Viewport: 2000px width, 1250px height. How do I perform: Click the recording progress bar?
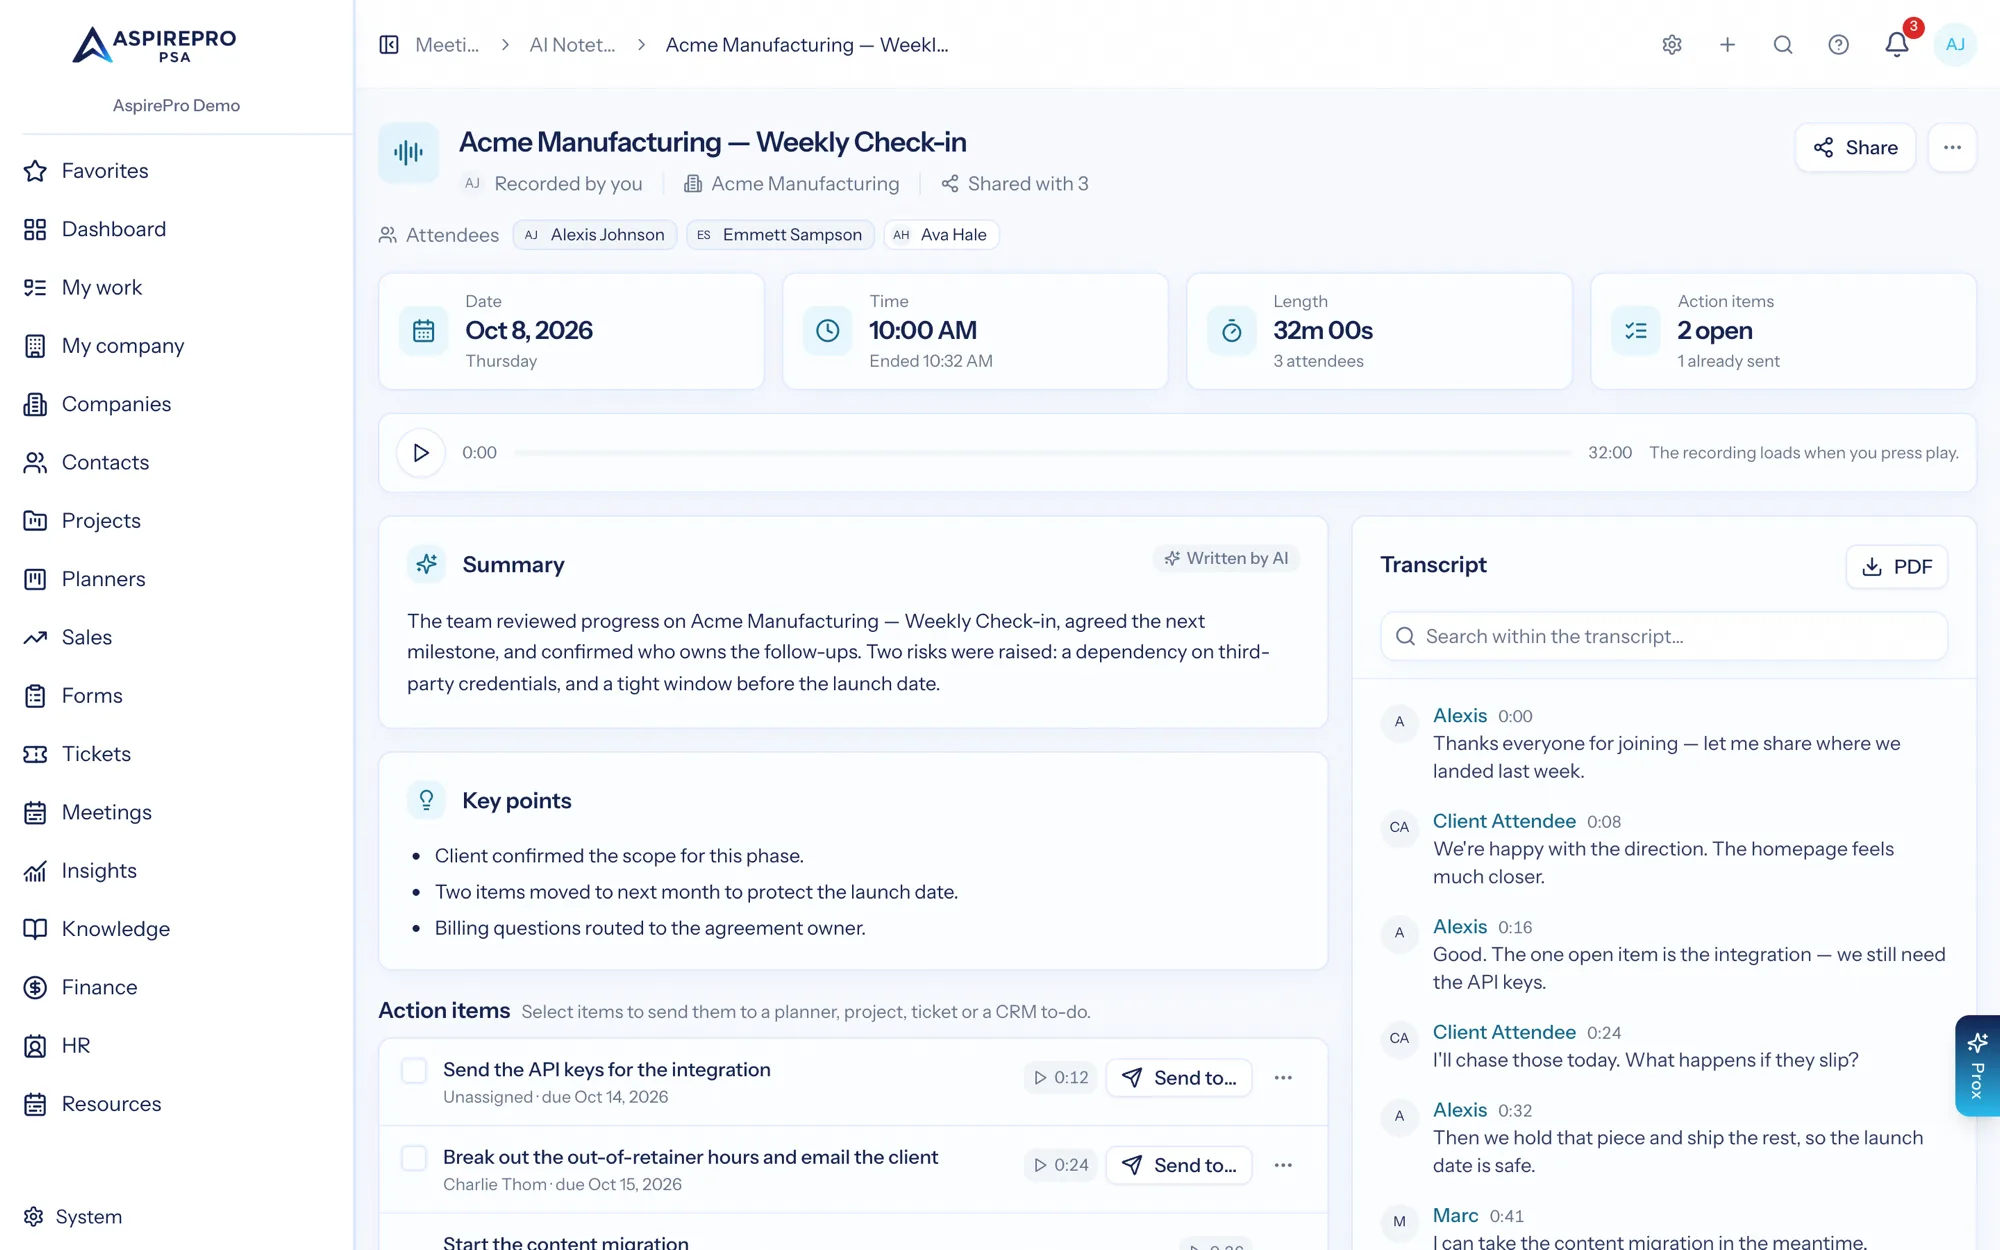[x=1042, y=453]
